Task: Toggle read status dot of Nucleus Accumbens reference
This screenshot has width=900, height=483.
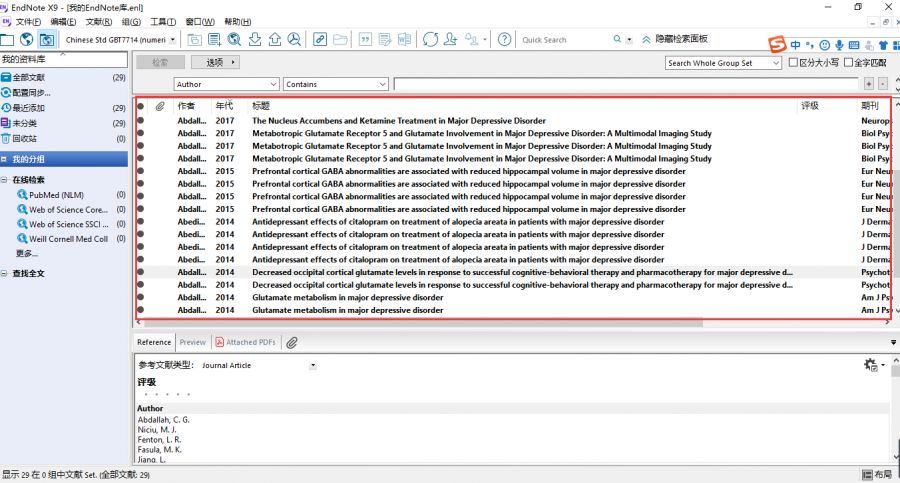Action: point(141,121)
